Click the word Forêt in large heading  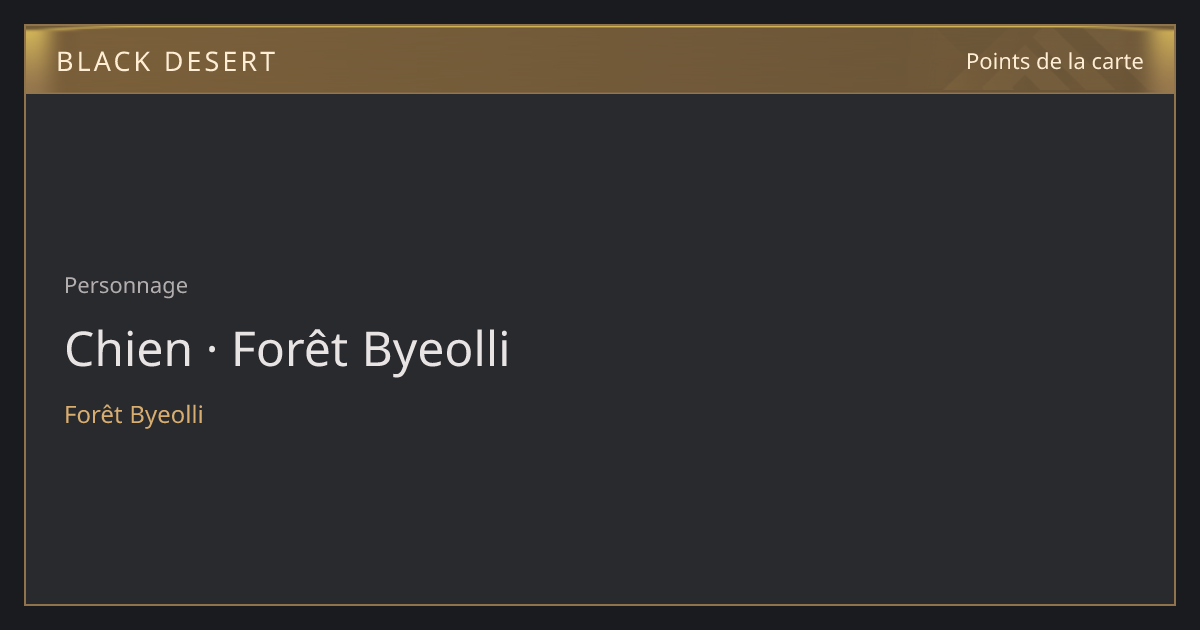coord(290,350)
